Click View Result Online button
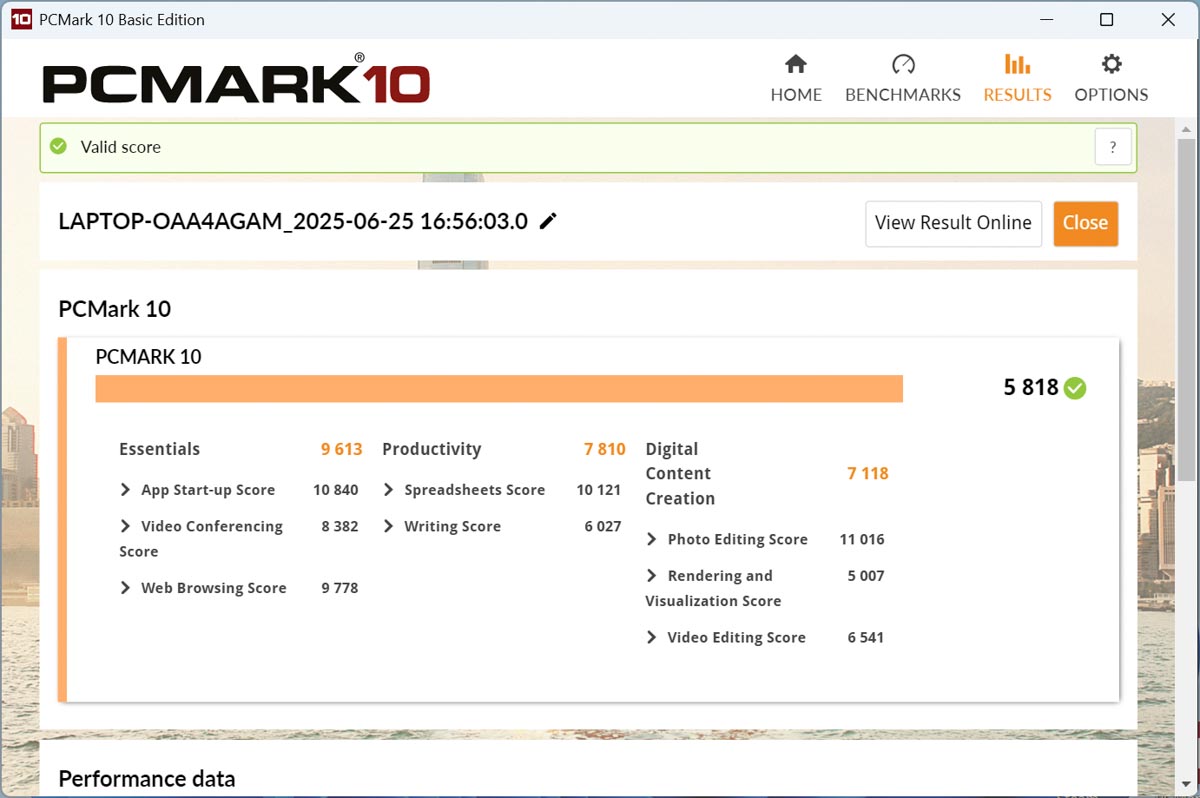The image size is (1200, 798). (953, 223)
